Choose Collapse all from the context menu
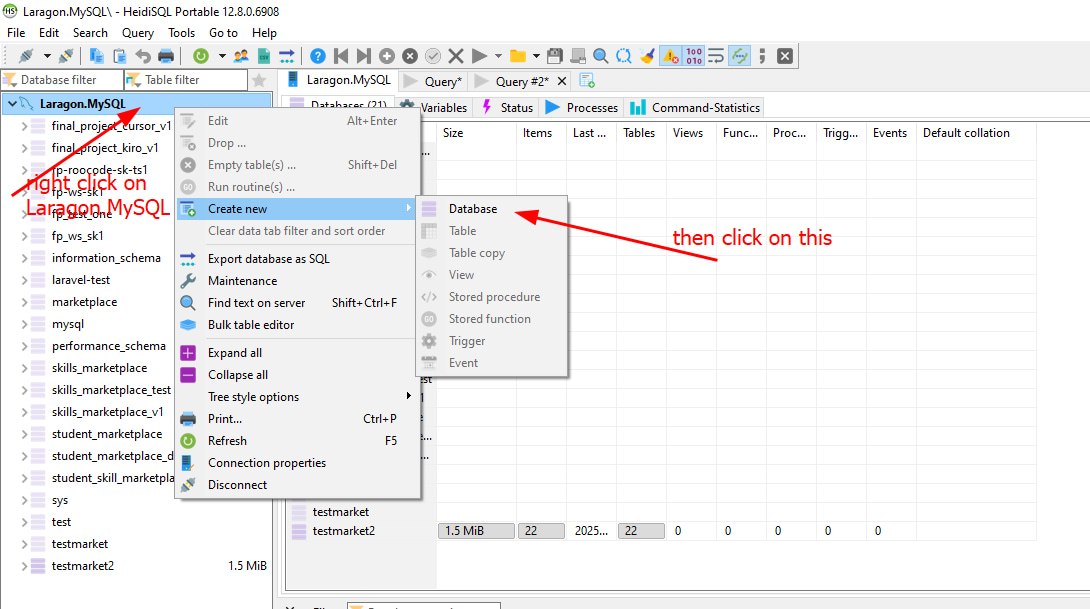Viewport: 1090px width, 609px height. 298,375
